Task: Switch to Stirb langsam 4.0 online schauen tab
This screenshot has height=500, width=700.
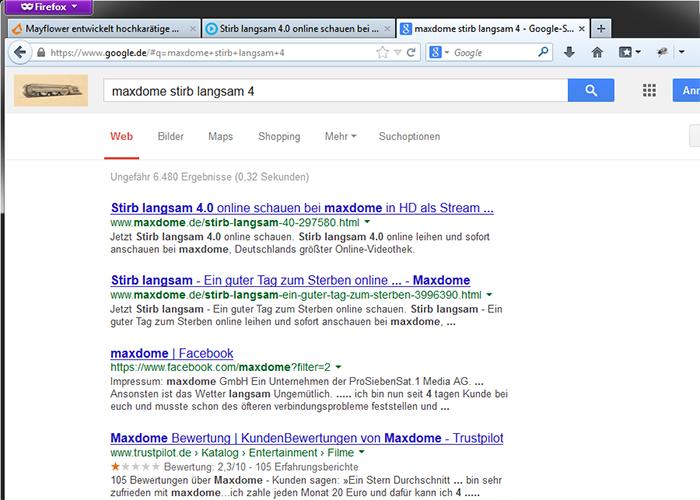Action: 298,29
